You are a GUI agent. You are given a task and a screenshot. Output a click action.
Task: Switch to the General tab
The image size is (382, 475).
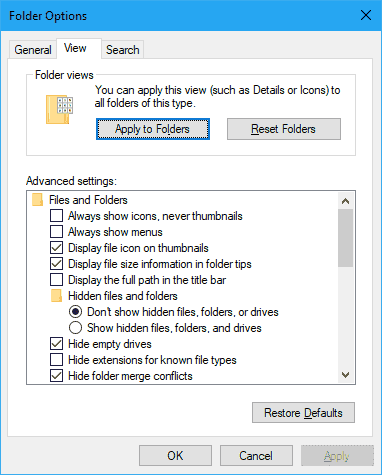33,50
